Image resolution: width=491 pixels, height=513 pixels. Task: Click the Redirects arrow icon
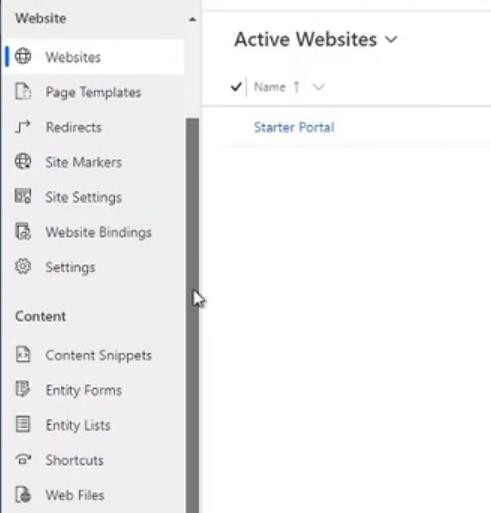23,127
